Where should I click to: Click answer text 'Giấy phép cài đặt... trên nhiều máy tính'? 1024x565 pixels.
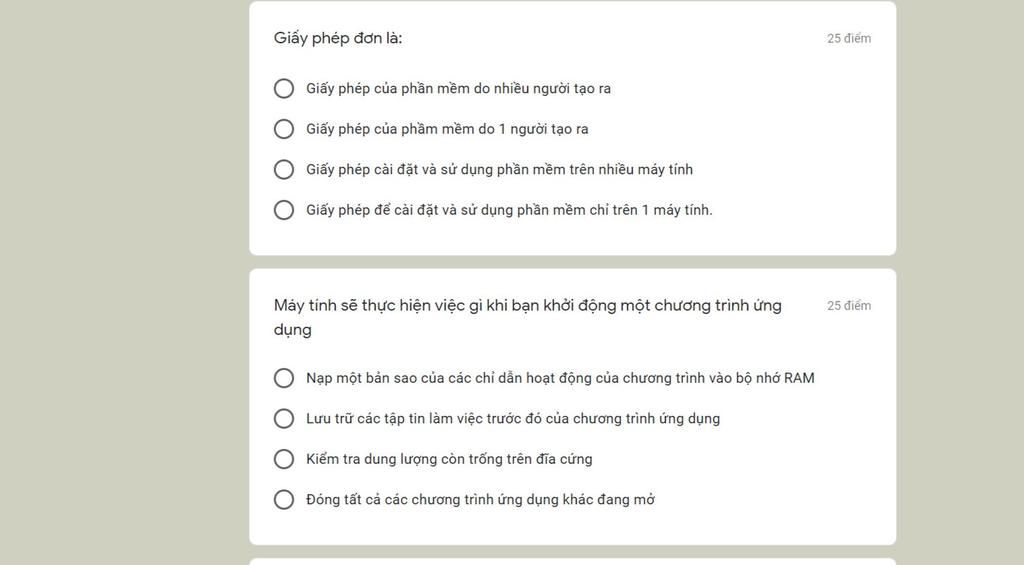(x=500, y=169)
